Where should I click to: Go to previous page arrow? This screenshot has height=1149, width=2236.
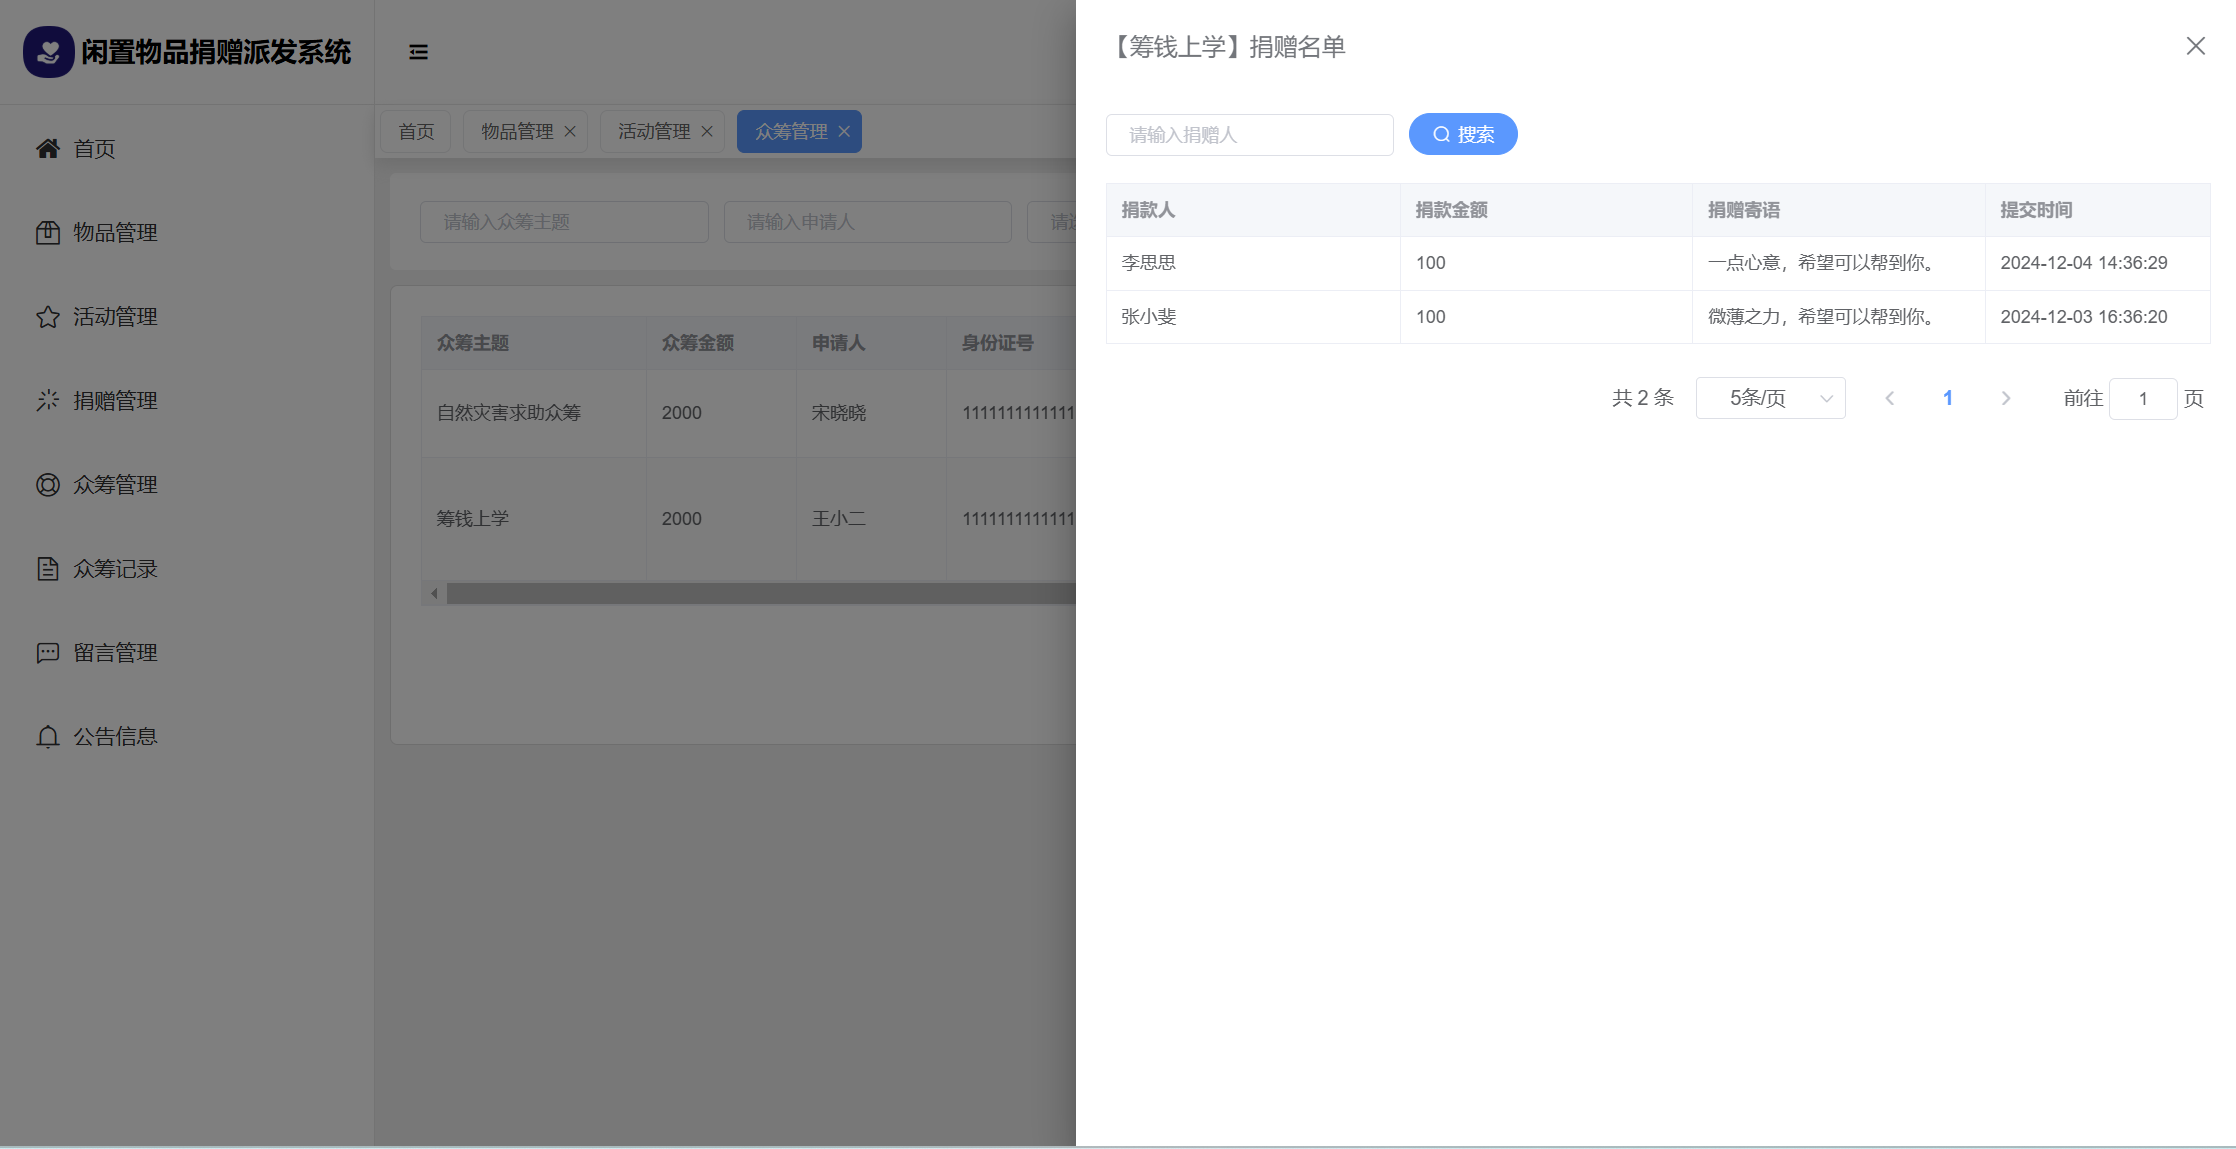(1889, 398)
